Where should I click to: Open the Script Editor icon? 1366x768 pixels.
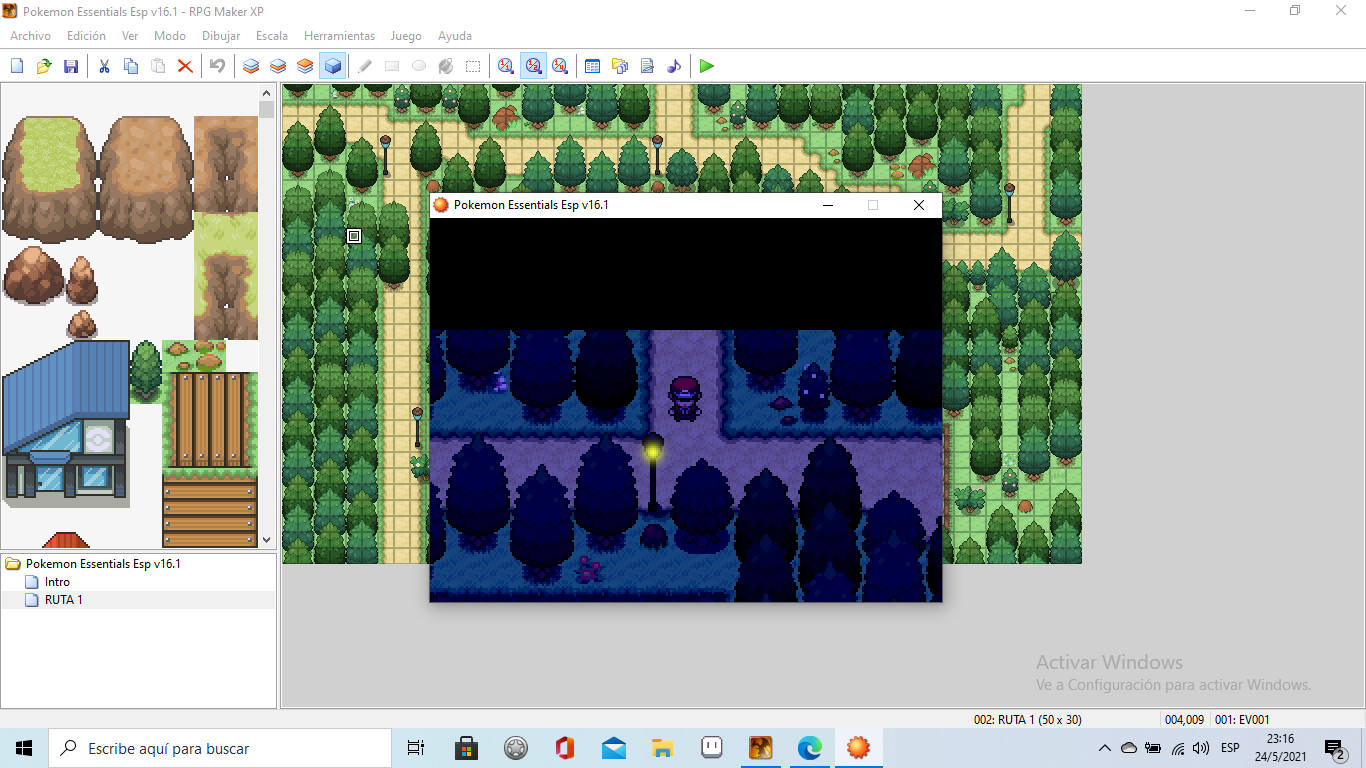click(647, 66)
